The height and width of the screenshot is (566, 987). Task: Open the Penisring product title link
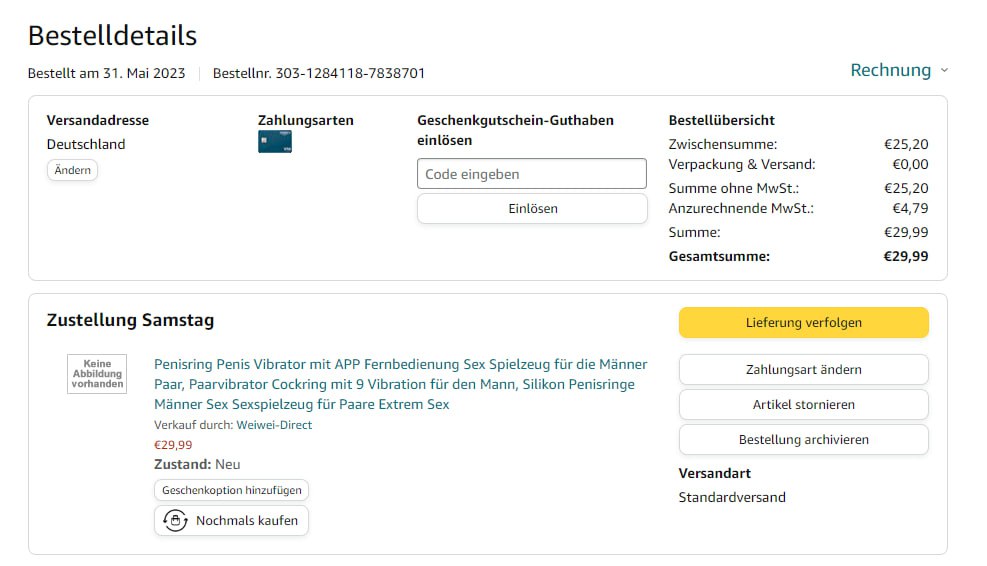click(x=400, y=384)
